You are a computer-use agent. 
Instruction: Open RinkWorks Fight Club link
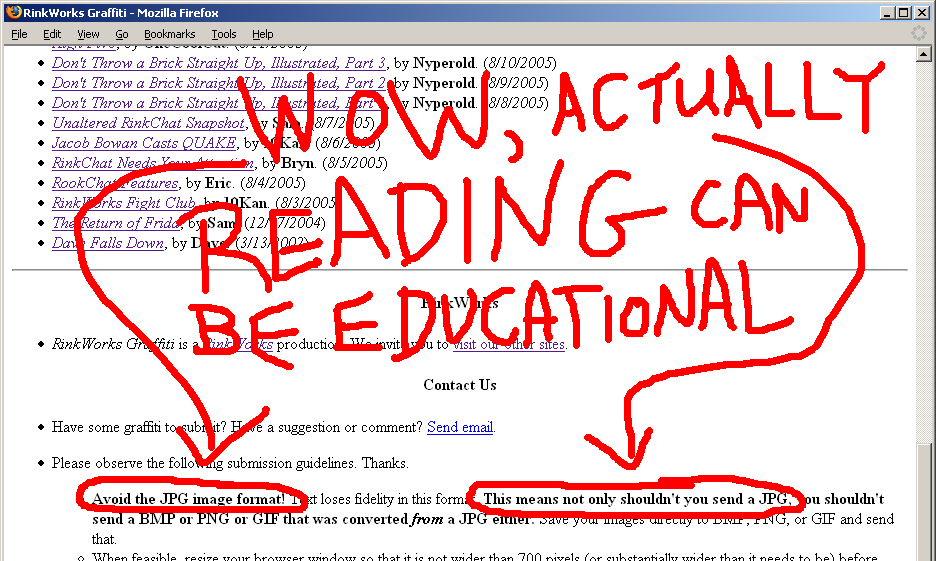[x=124, y=202]
